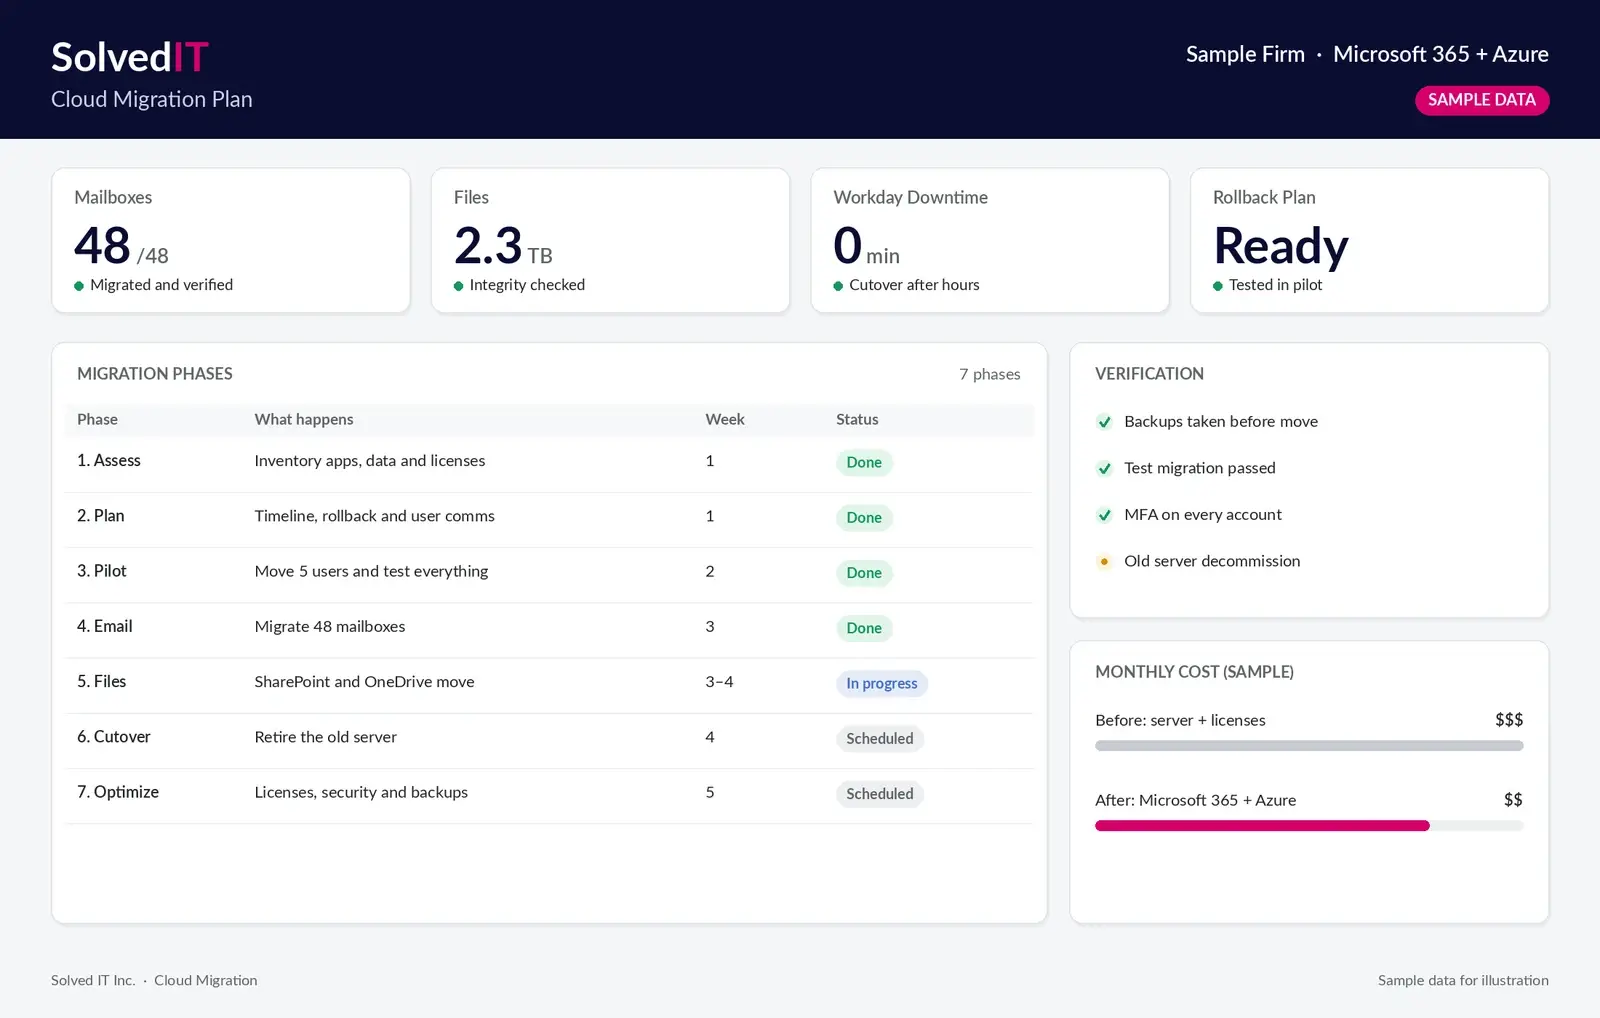This screenshot has width=1600, height=1018.
Task: Click the gray Before: server + licenses cost bar
Action: point(1309,746)
